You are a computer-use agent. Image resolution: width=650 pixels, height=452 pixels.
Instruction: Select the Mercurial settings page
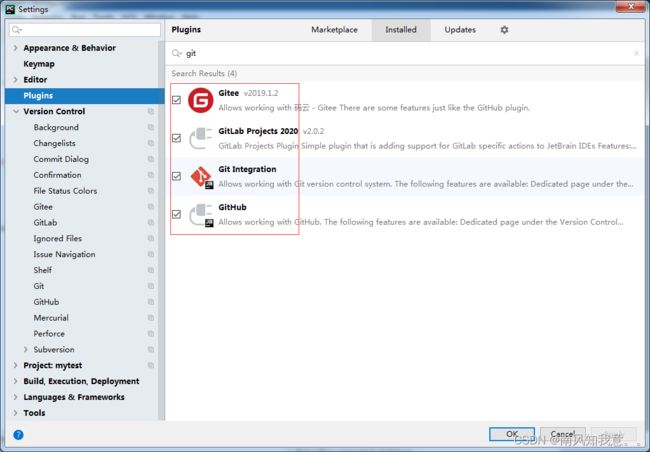51,318
